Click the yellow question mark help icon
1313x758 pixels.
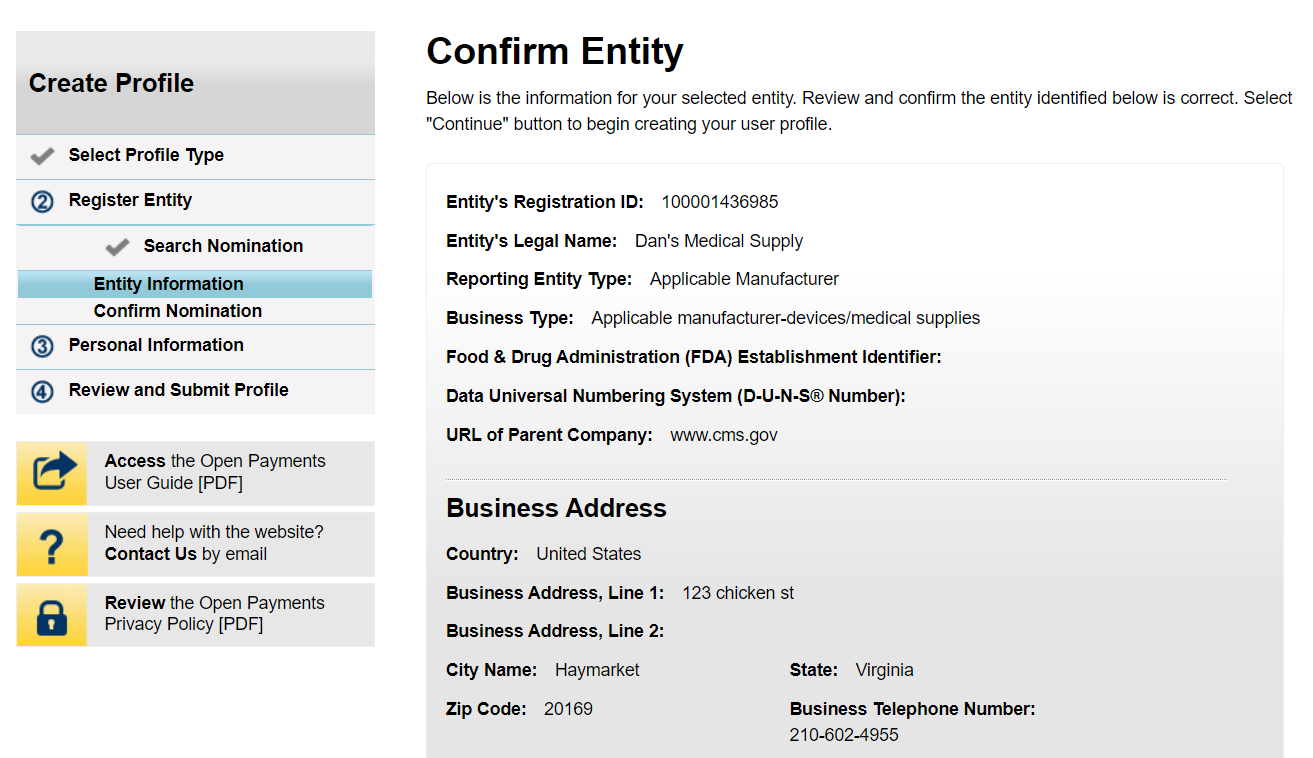[x=52, y=545]
